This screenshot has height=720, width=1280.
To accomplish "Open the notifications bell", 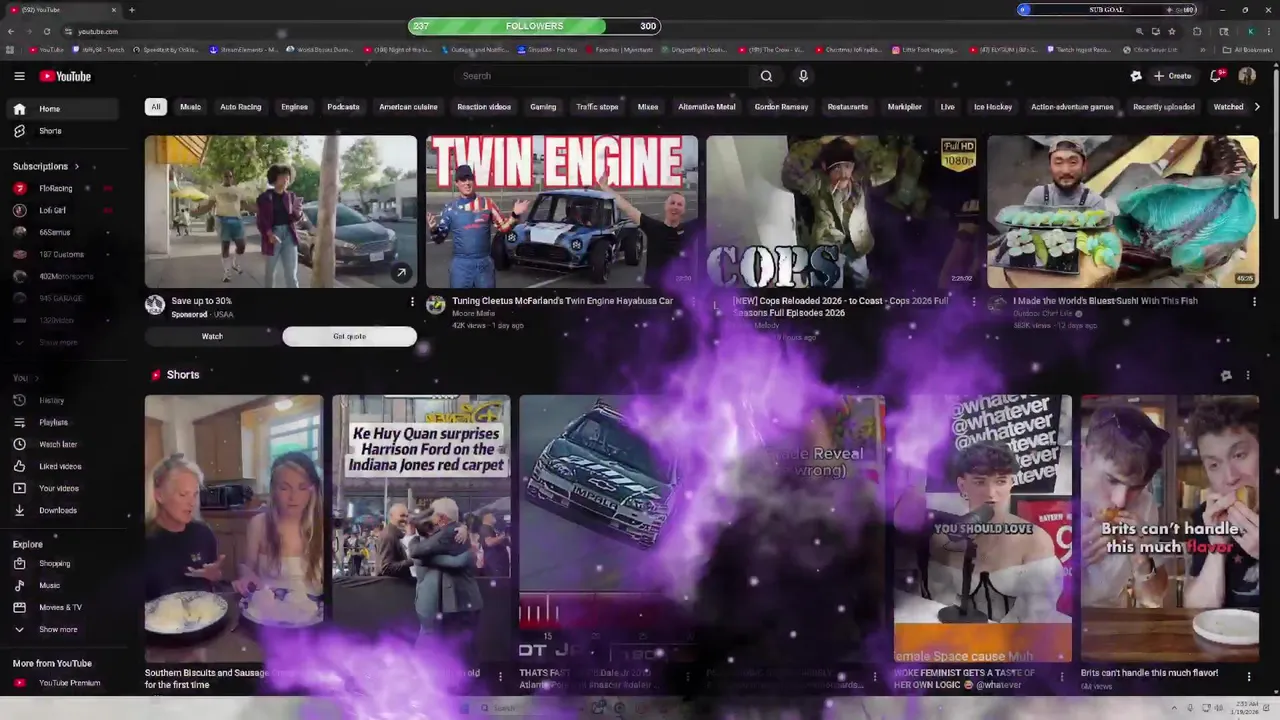I will pyautogui.click(x=1216, y=76).
